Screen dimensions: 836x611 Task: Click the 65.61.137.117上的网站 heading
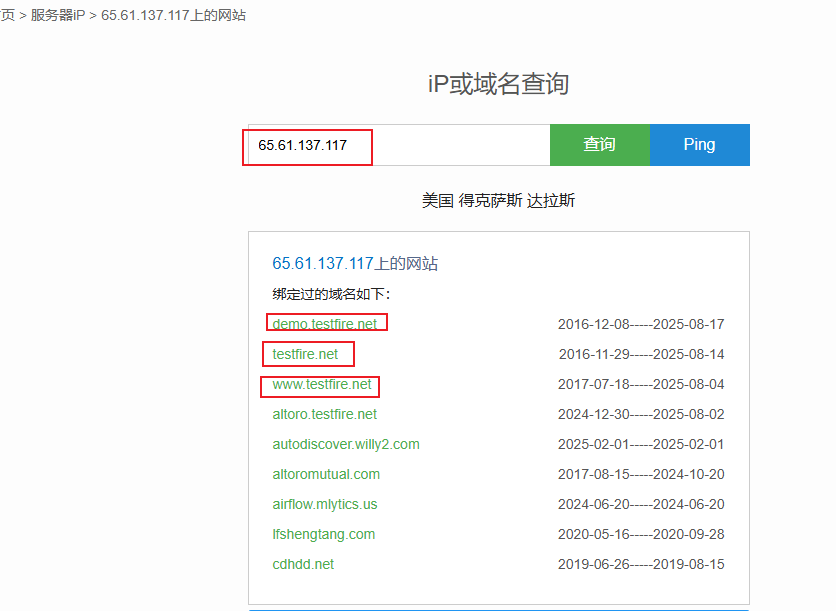click(355, 263)
